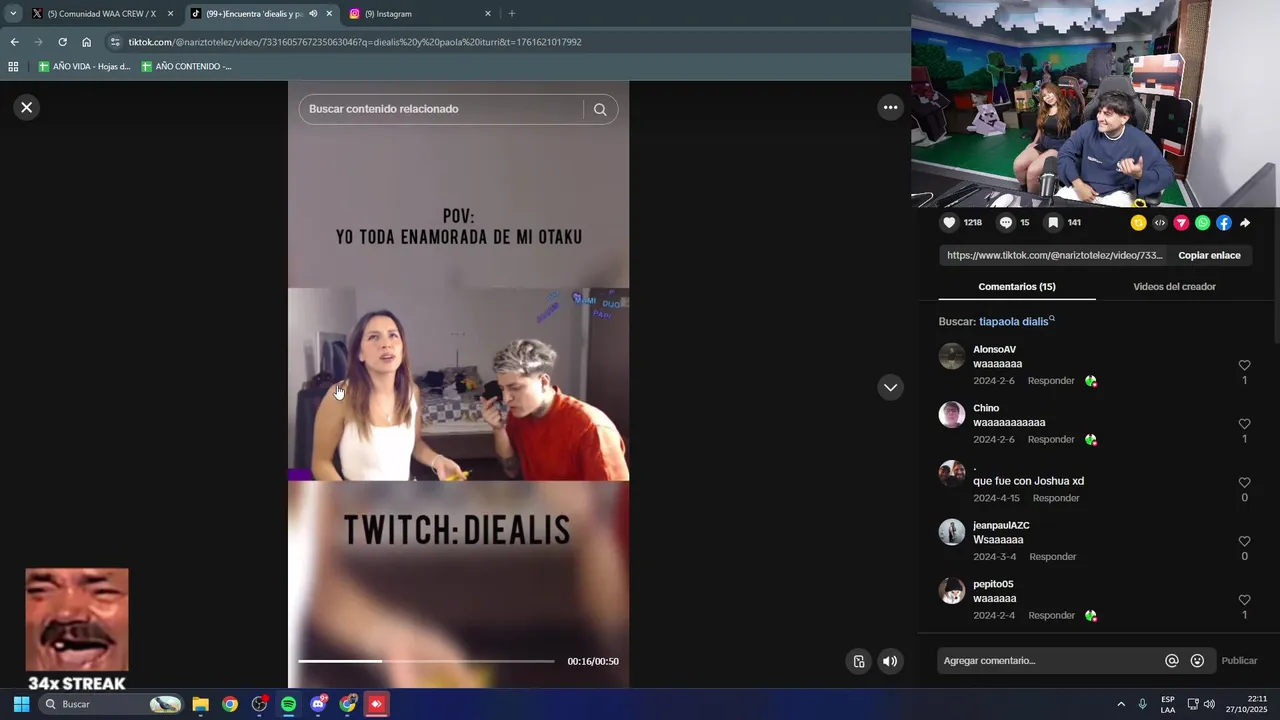Open comments via speech bubble icon

click(x=1006, y=223)
